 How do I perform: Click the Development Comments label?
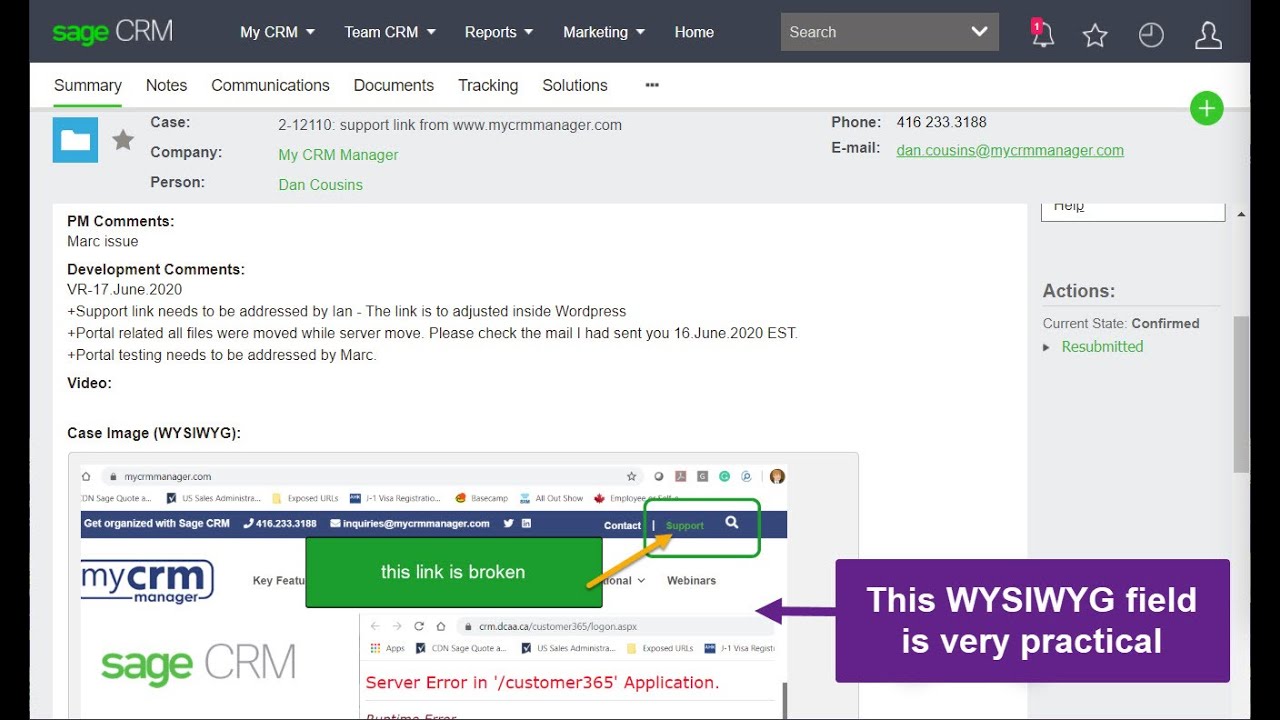click(156, 269)
